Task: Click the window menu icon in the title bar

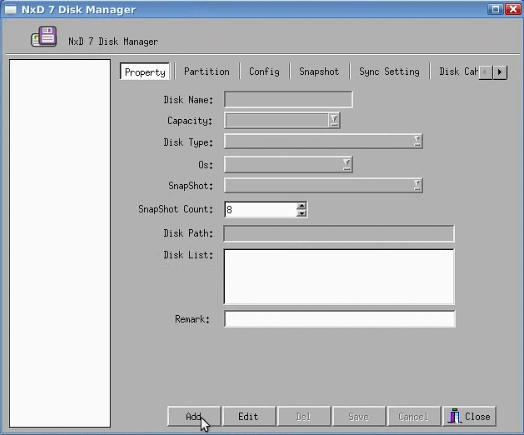Action: pyautogui.click(x=10, y=9)
